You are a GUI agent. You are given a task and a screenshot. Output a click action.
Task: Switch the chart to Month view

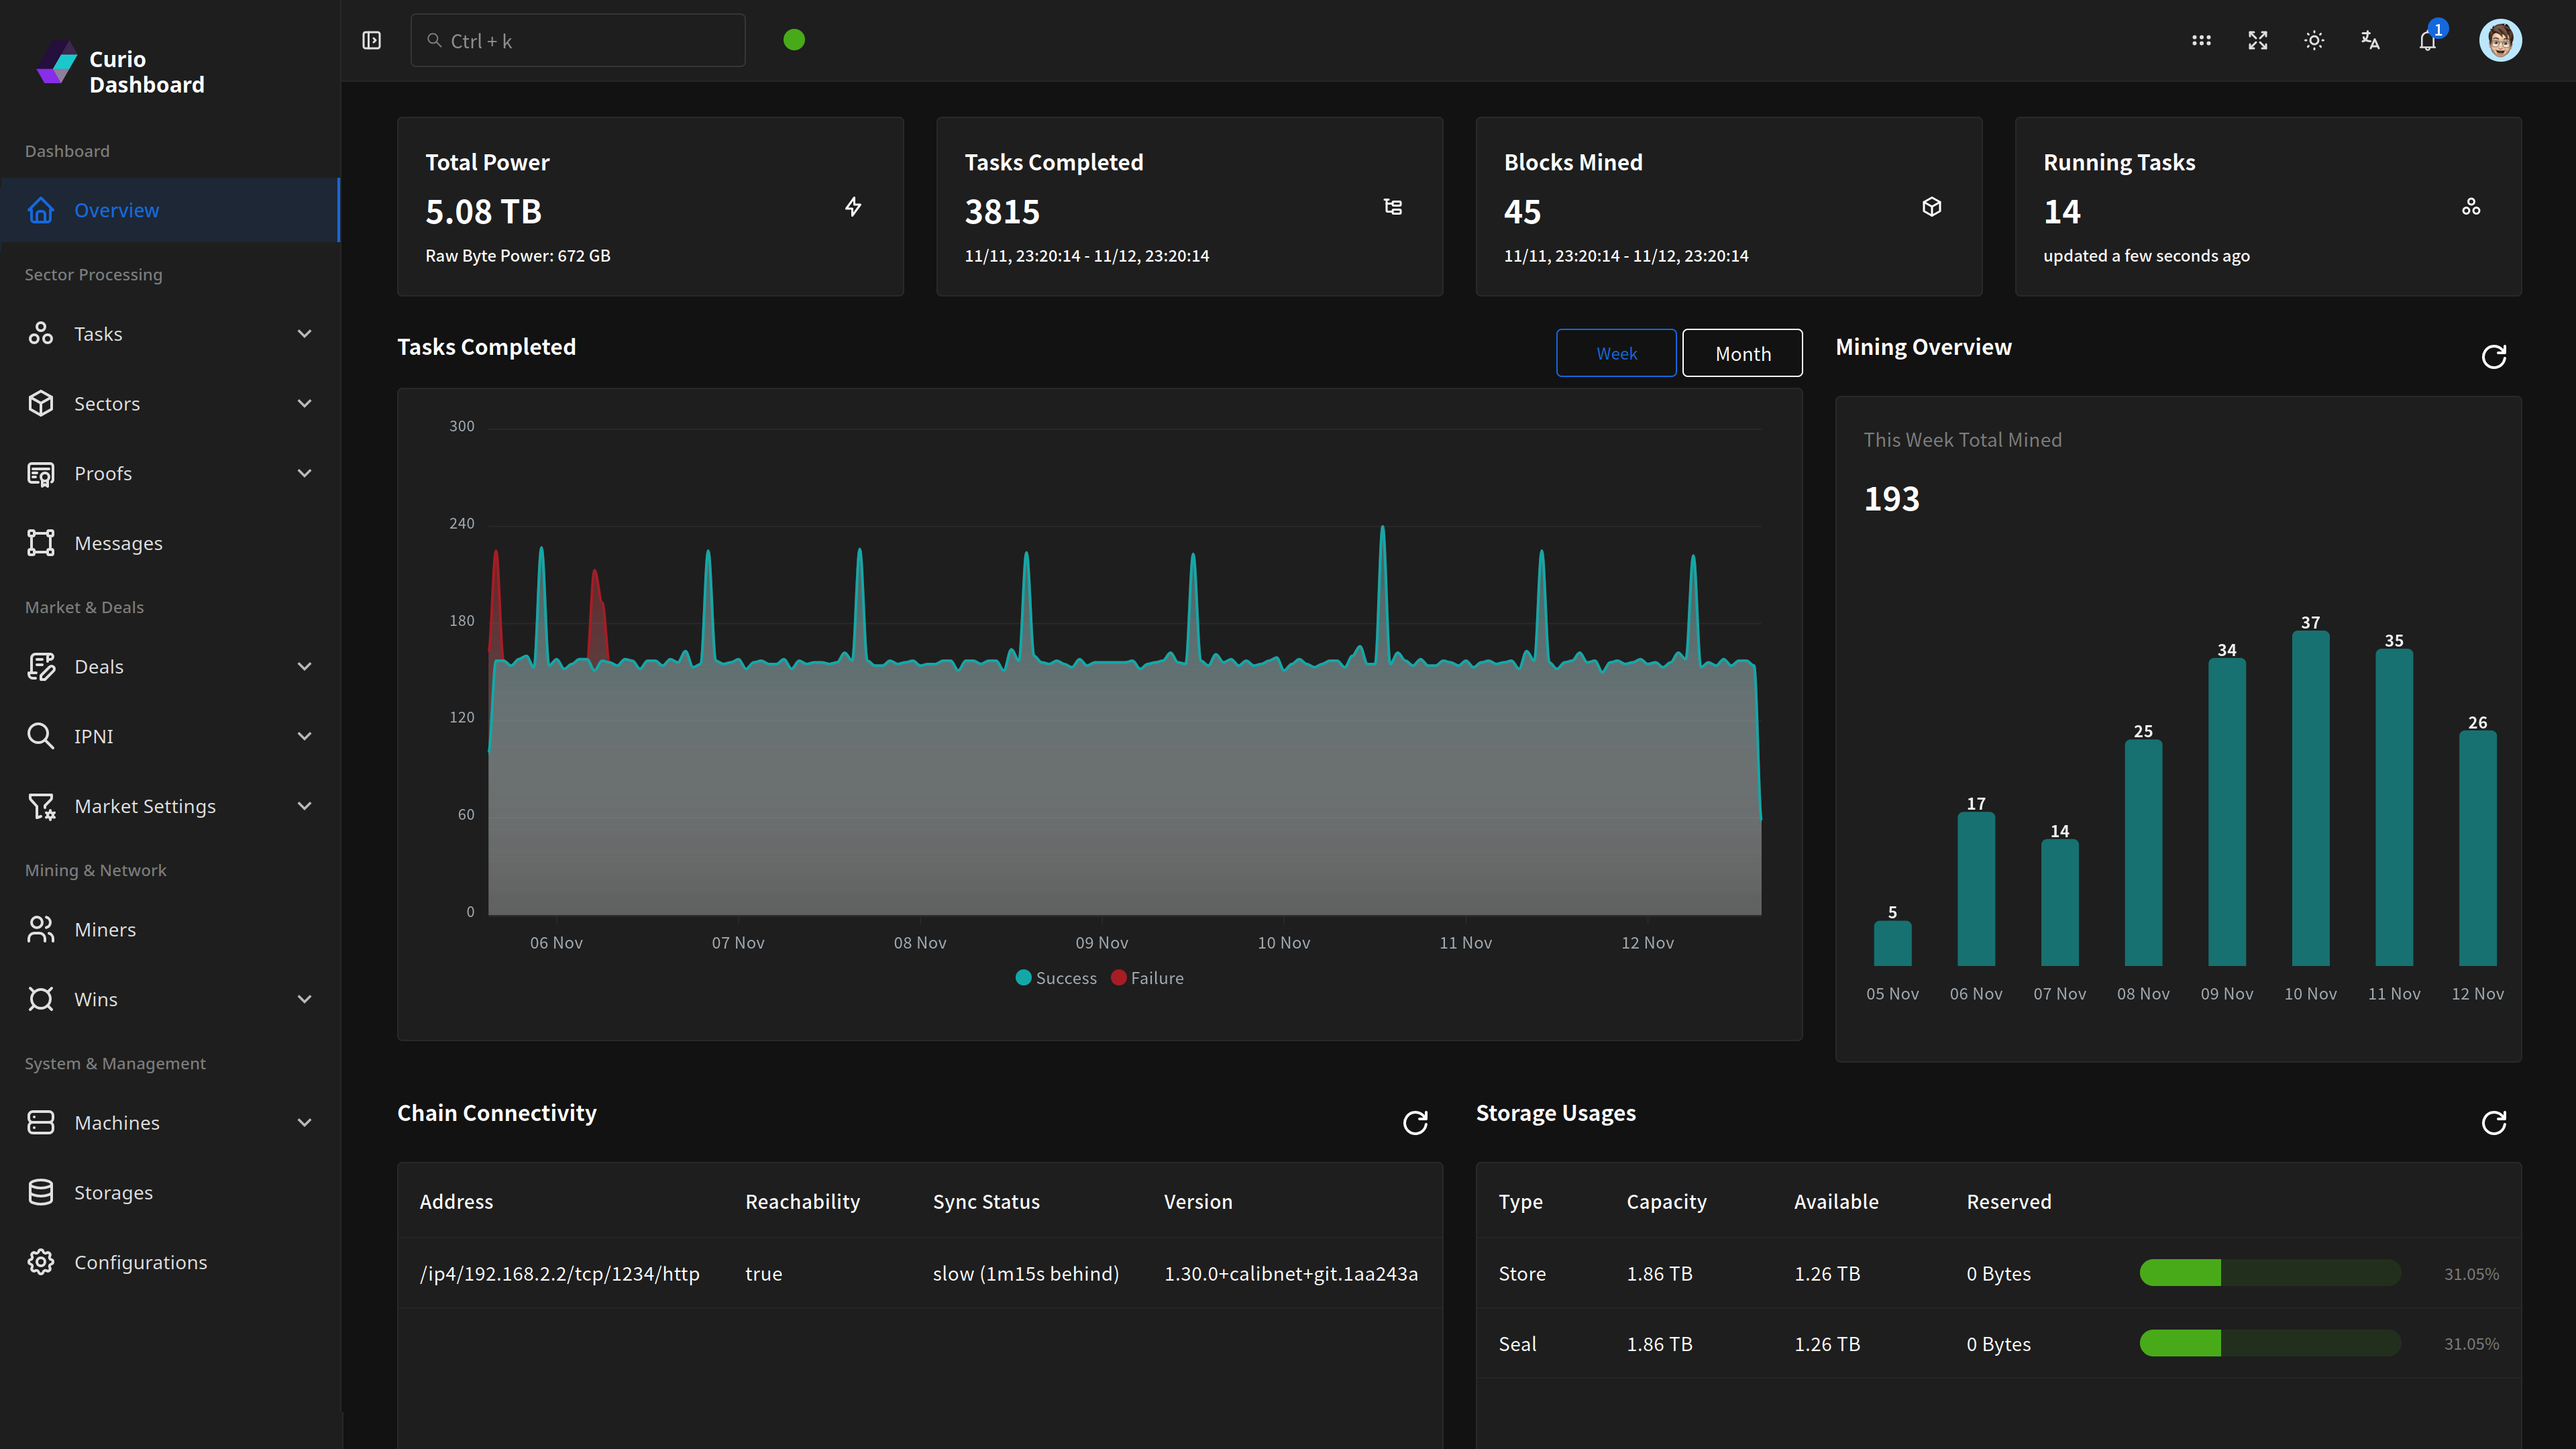[1742, 354]
